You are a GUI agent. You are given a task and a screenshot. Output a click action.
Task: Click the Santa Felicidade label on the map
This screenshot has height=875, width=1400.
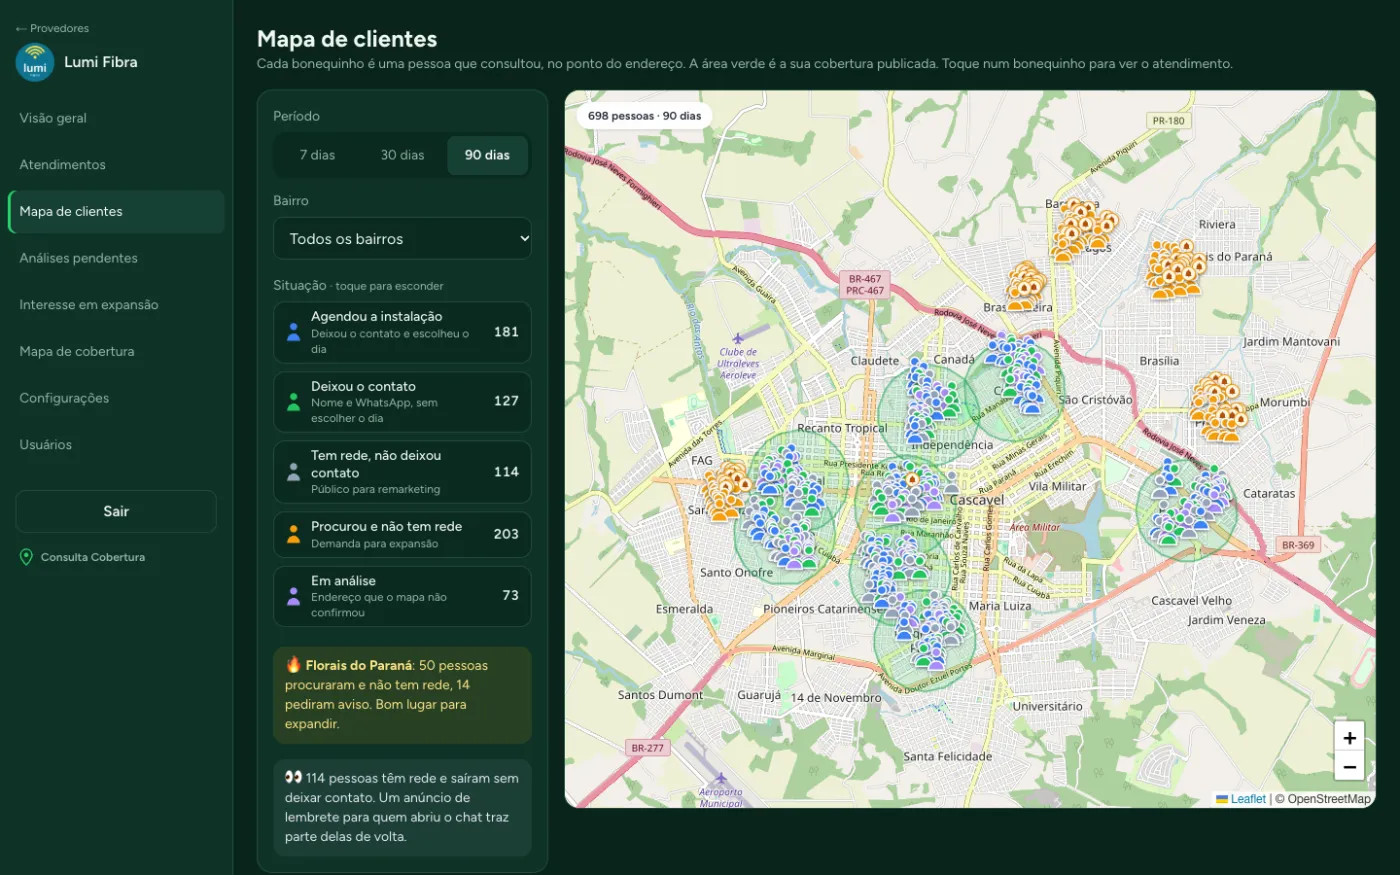(x=948, y=757)
